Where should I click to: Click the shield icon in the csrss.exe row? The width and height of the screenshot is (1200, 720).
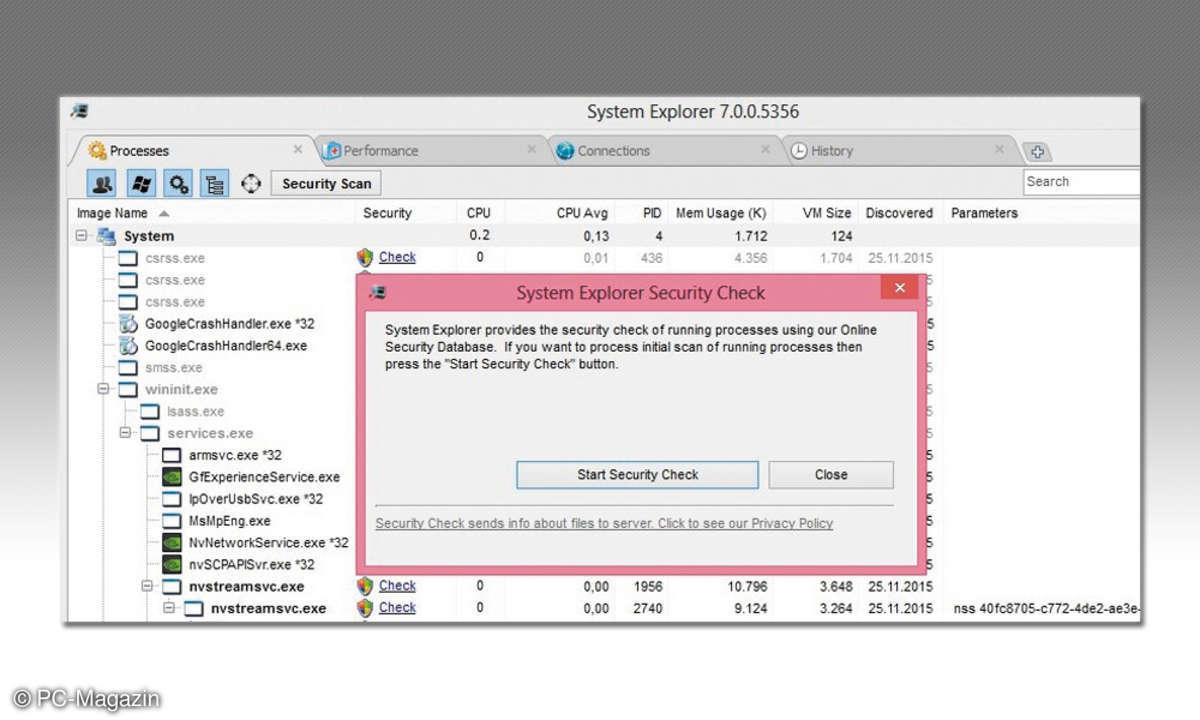(365, 258)
